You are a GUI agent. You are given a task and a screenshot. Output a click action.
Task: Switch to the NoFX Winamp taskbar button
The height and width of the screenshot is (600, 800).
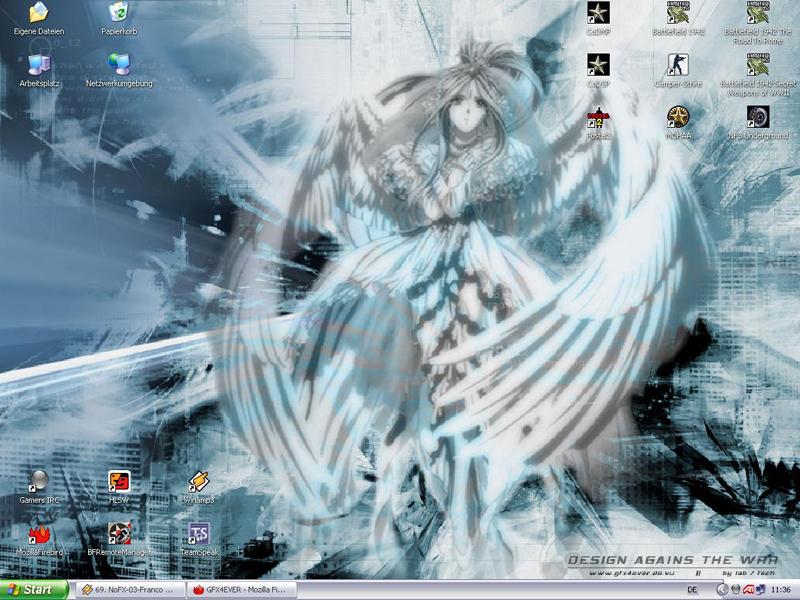(131, 590)
